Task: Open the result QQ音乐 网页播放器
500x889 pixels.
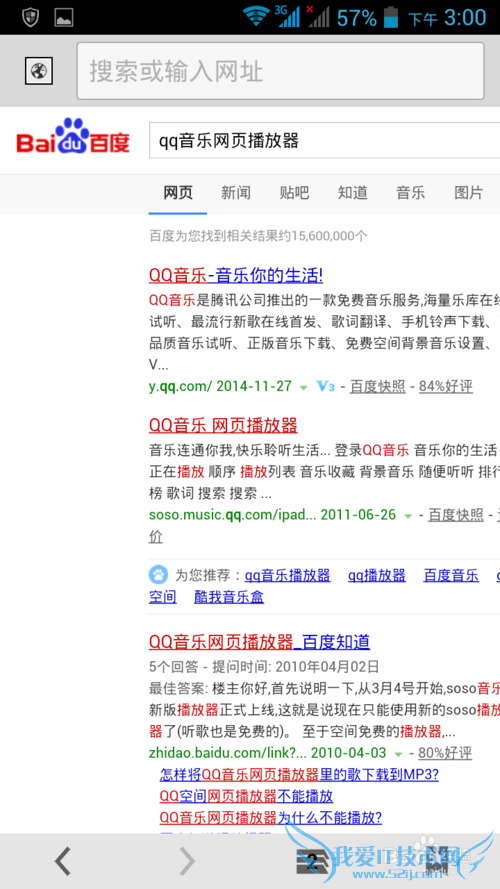Action: pyautogui.click(x=223, y=425)
